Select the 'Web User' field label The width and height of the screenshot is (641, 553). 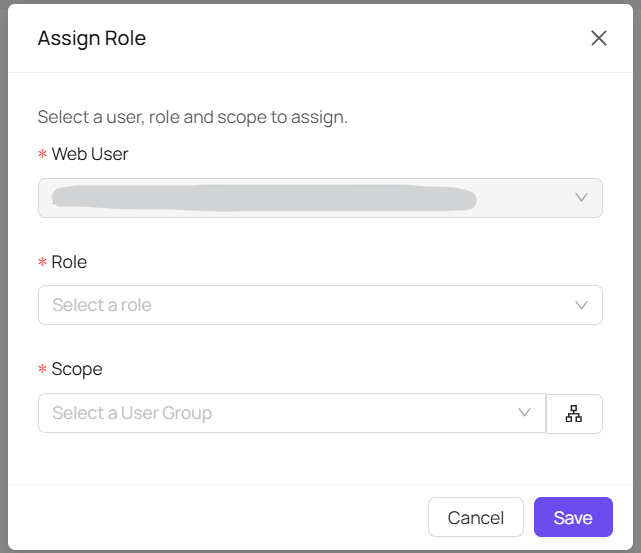click(90, 154)
